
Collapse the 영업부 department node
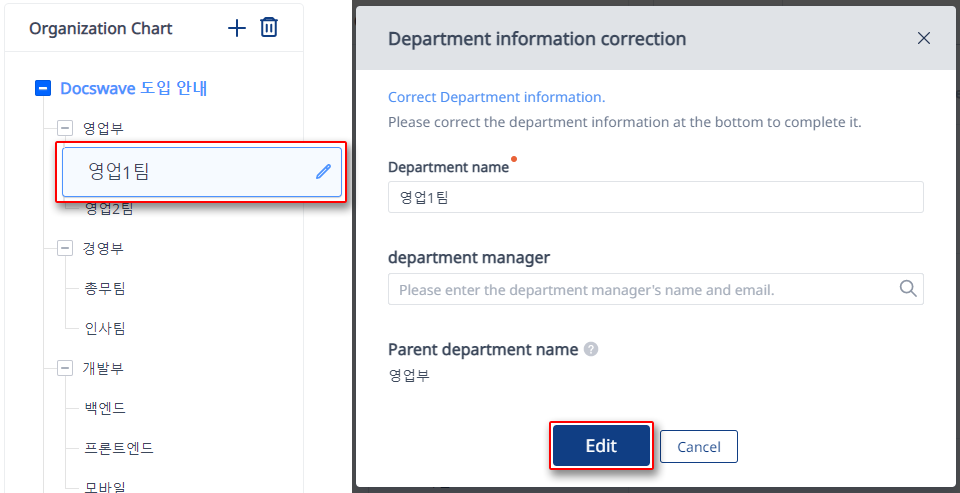[65, 129]
